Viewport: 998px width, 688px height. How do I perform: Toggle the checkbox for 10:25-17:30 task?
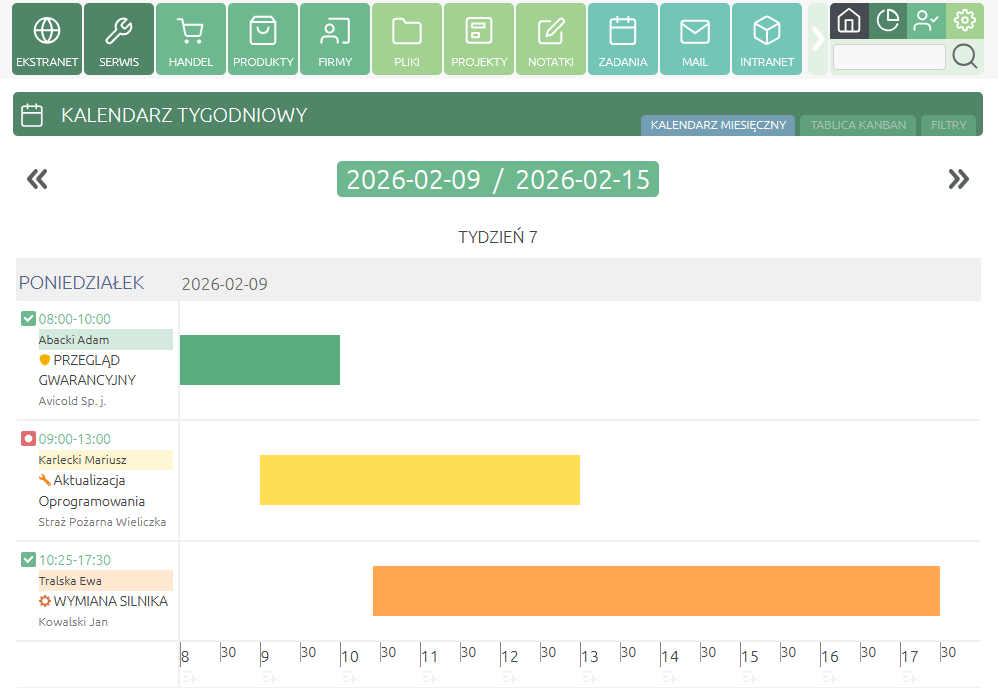click(28, 559)
